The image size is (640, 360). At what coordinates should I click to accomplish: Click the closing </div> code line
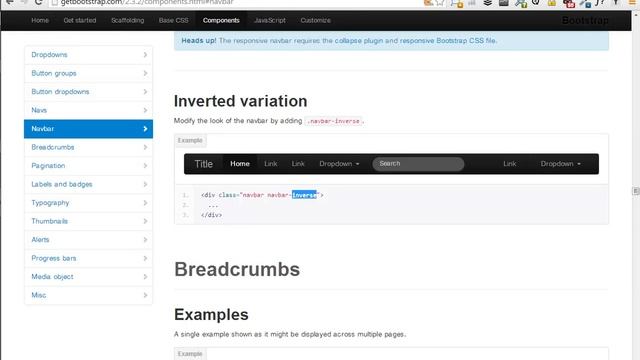pyautogui.click(x=211, y=215)
